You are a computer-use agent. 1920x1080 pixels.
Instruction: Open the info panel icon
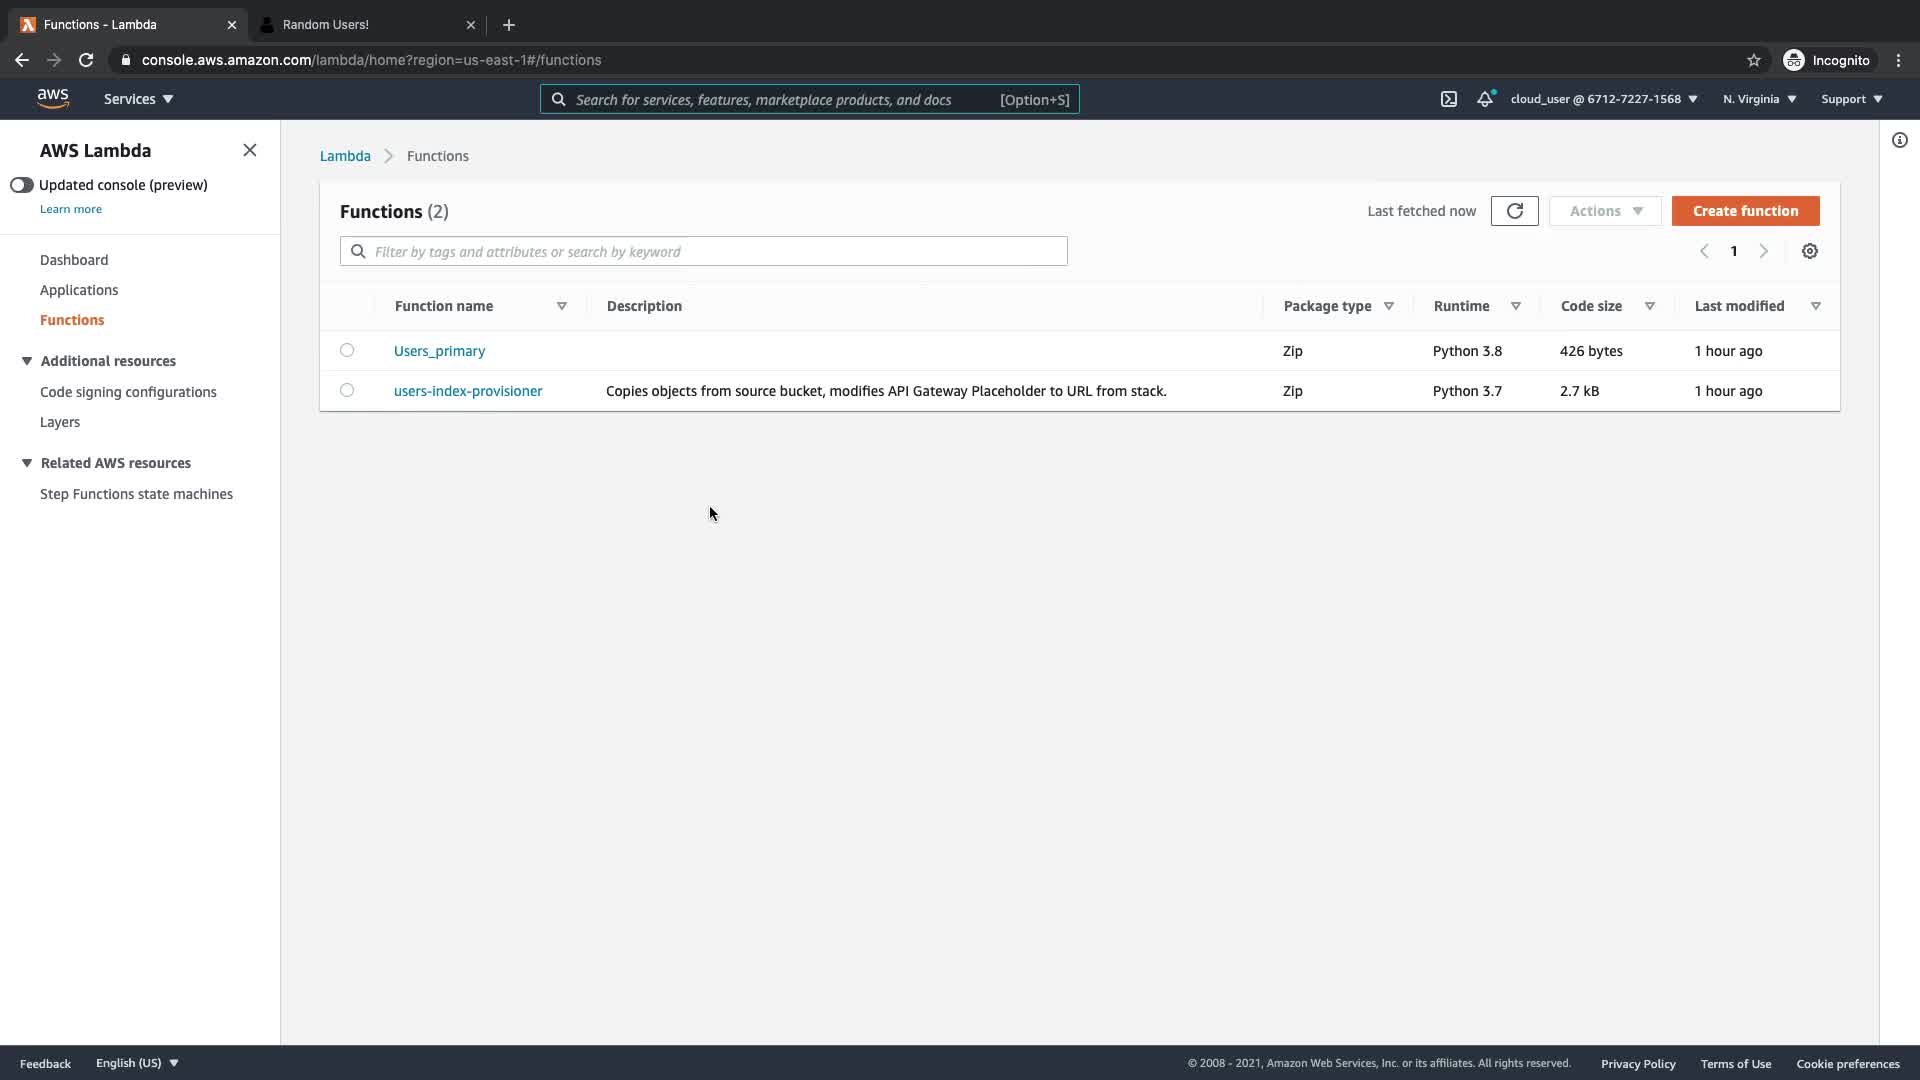pyautogui.click(x=1899, y=140)
